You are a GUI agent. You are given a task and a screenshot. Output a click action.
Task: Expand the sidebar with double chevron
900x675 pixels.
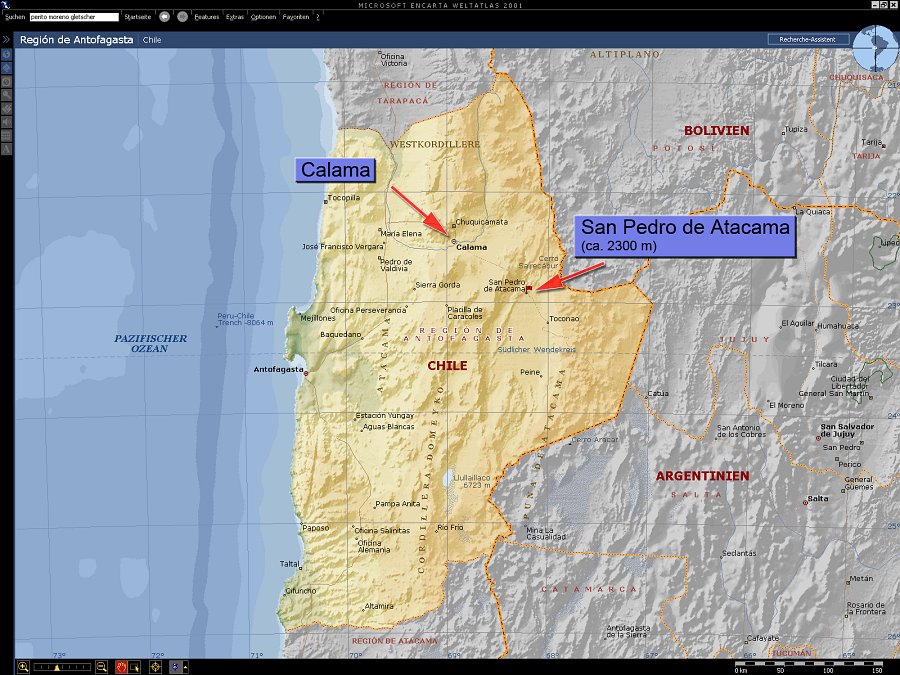[7, 40]
